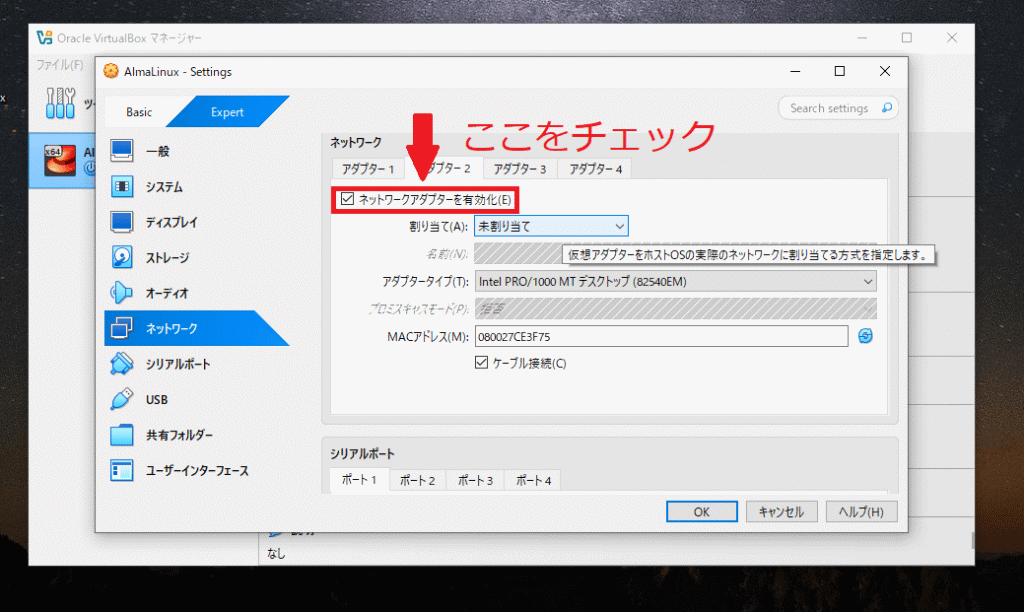
Task: Generate a new MAC address with refresh icon
Action: point(865,336)
